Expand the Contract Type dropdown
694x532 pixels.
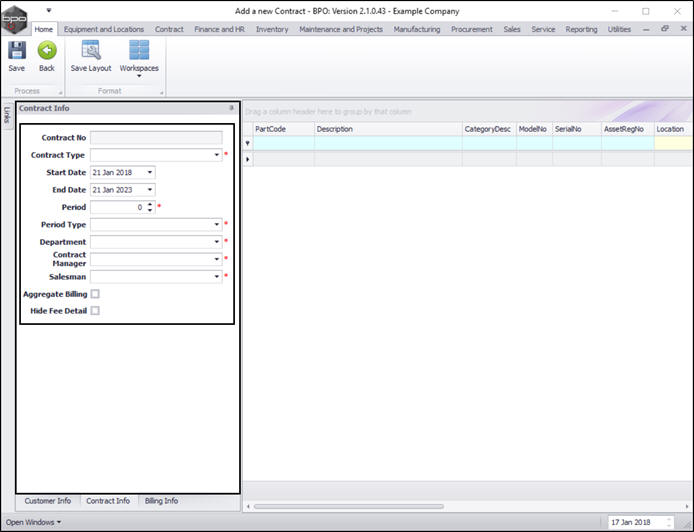[x=216, y=156]
